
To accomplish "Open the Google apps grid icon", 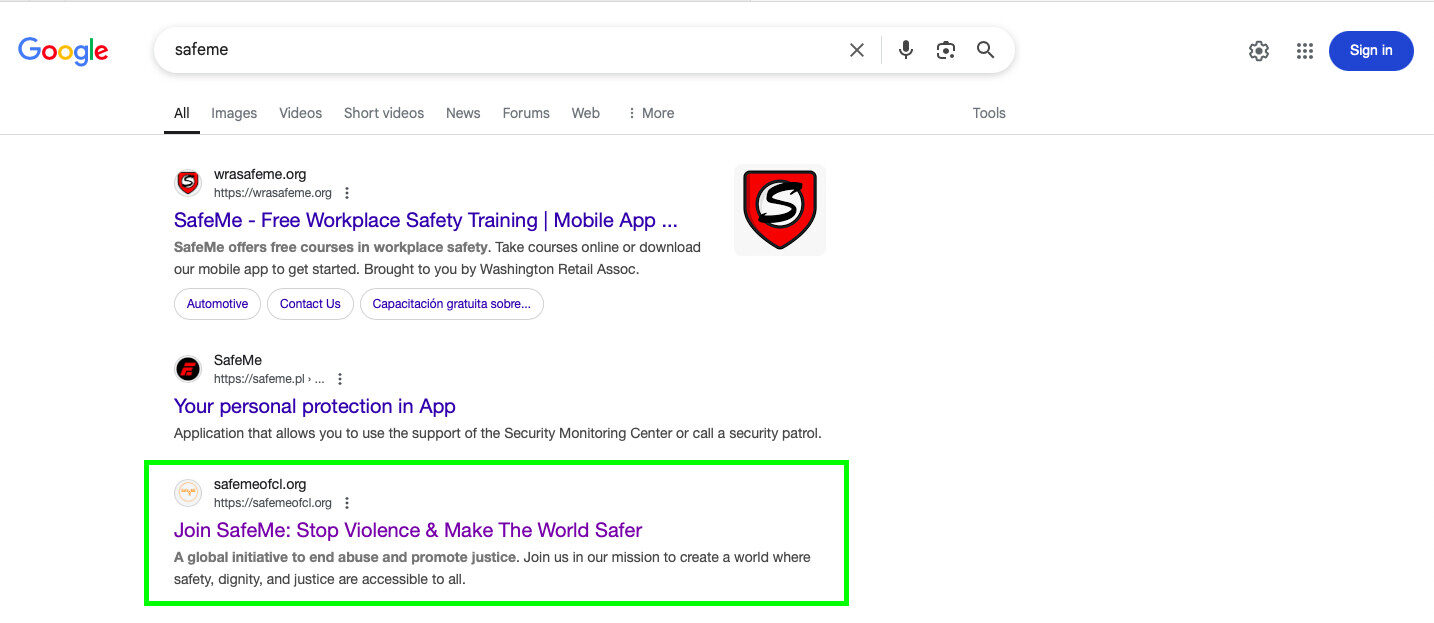I will click(x=1305, y=51).
